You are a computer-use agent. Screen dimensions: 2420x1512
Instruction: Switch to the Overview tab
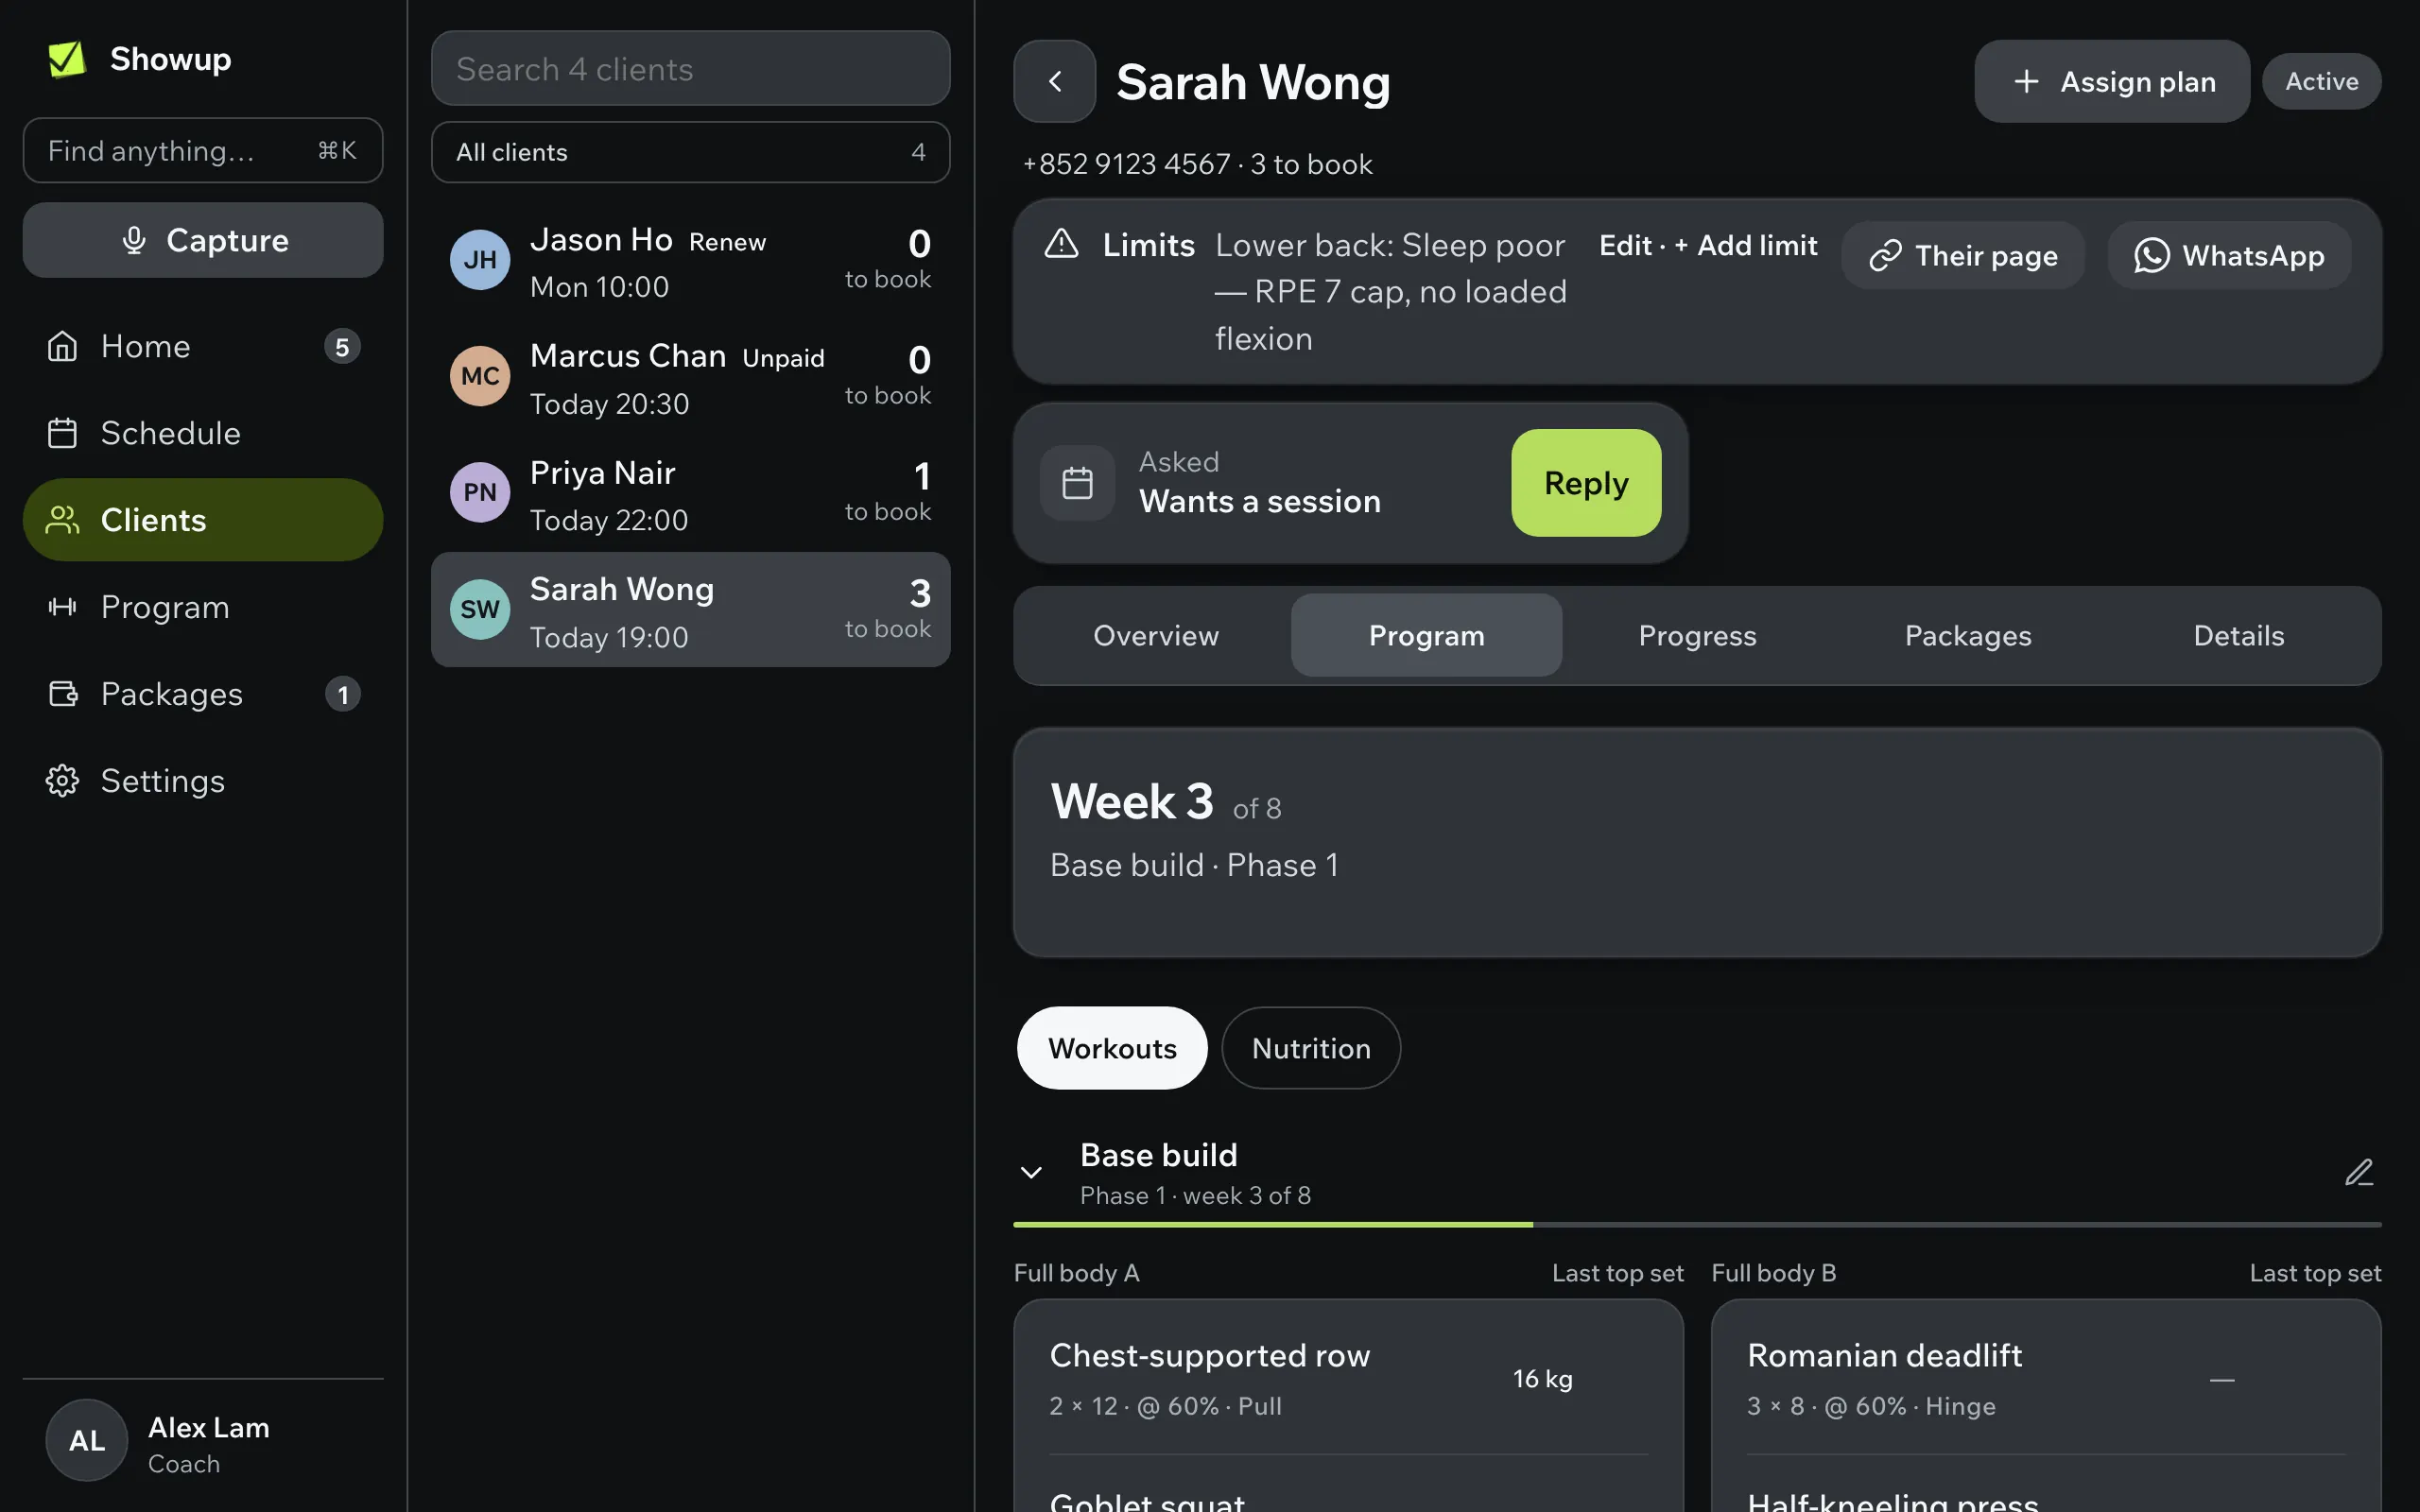[x=1156, y=636]
